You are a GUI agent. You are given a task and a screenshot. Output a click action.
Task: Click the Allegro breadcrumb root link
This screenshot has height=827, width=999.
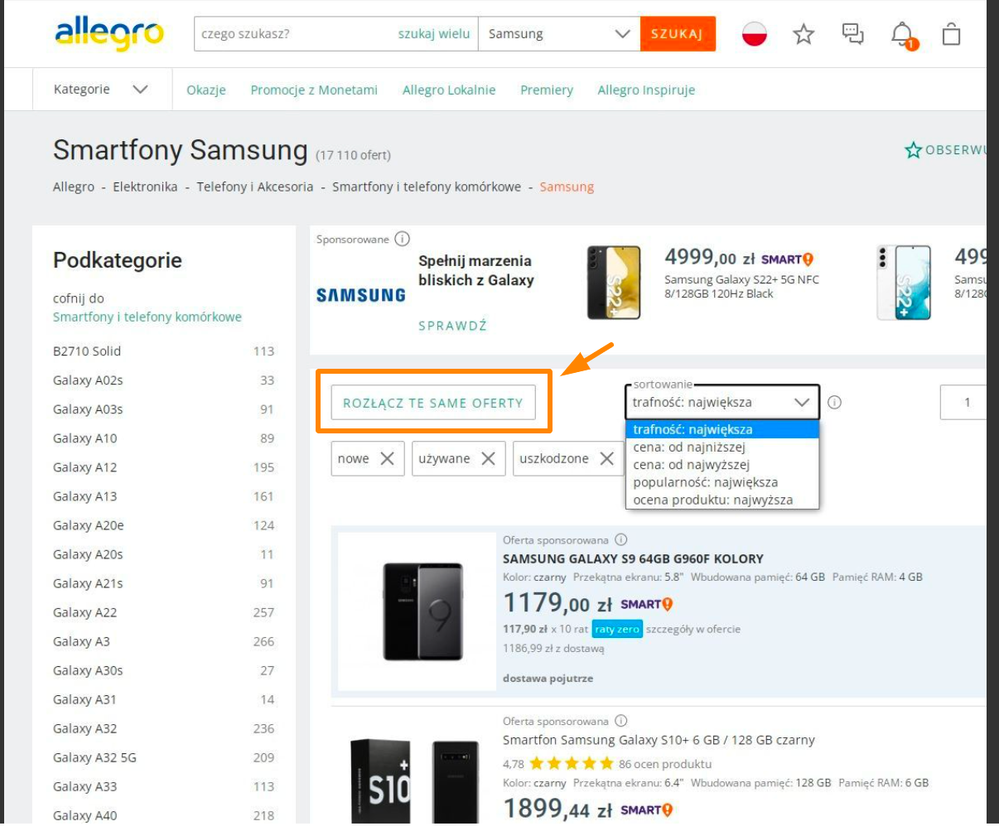coord(73,187)
